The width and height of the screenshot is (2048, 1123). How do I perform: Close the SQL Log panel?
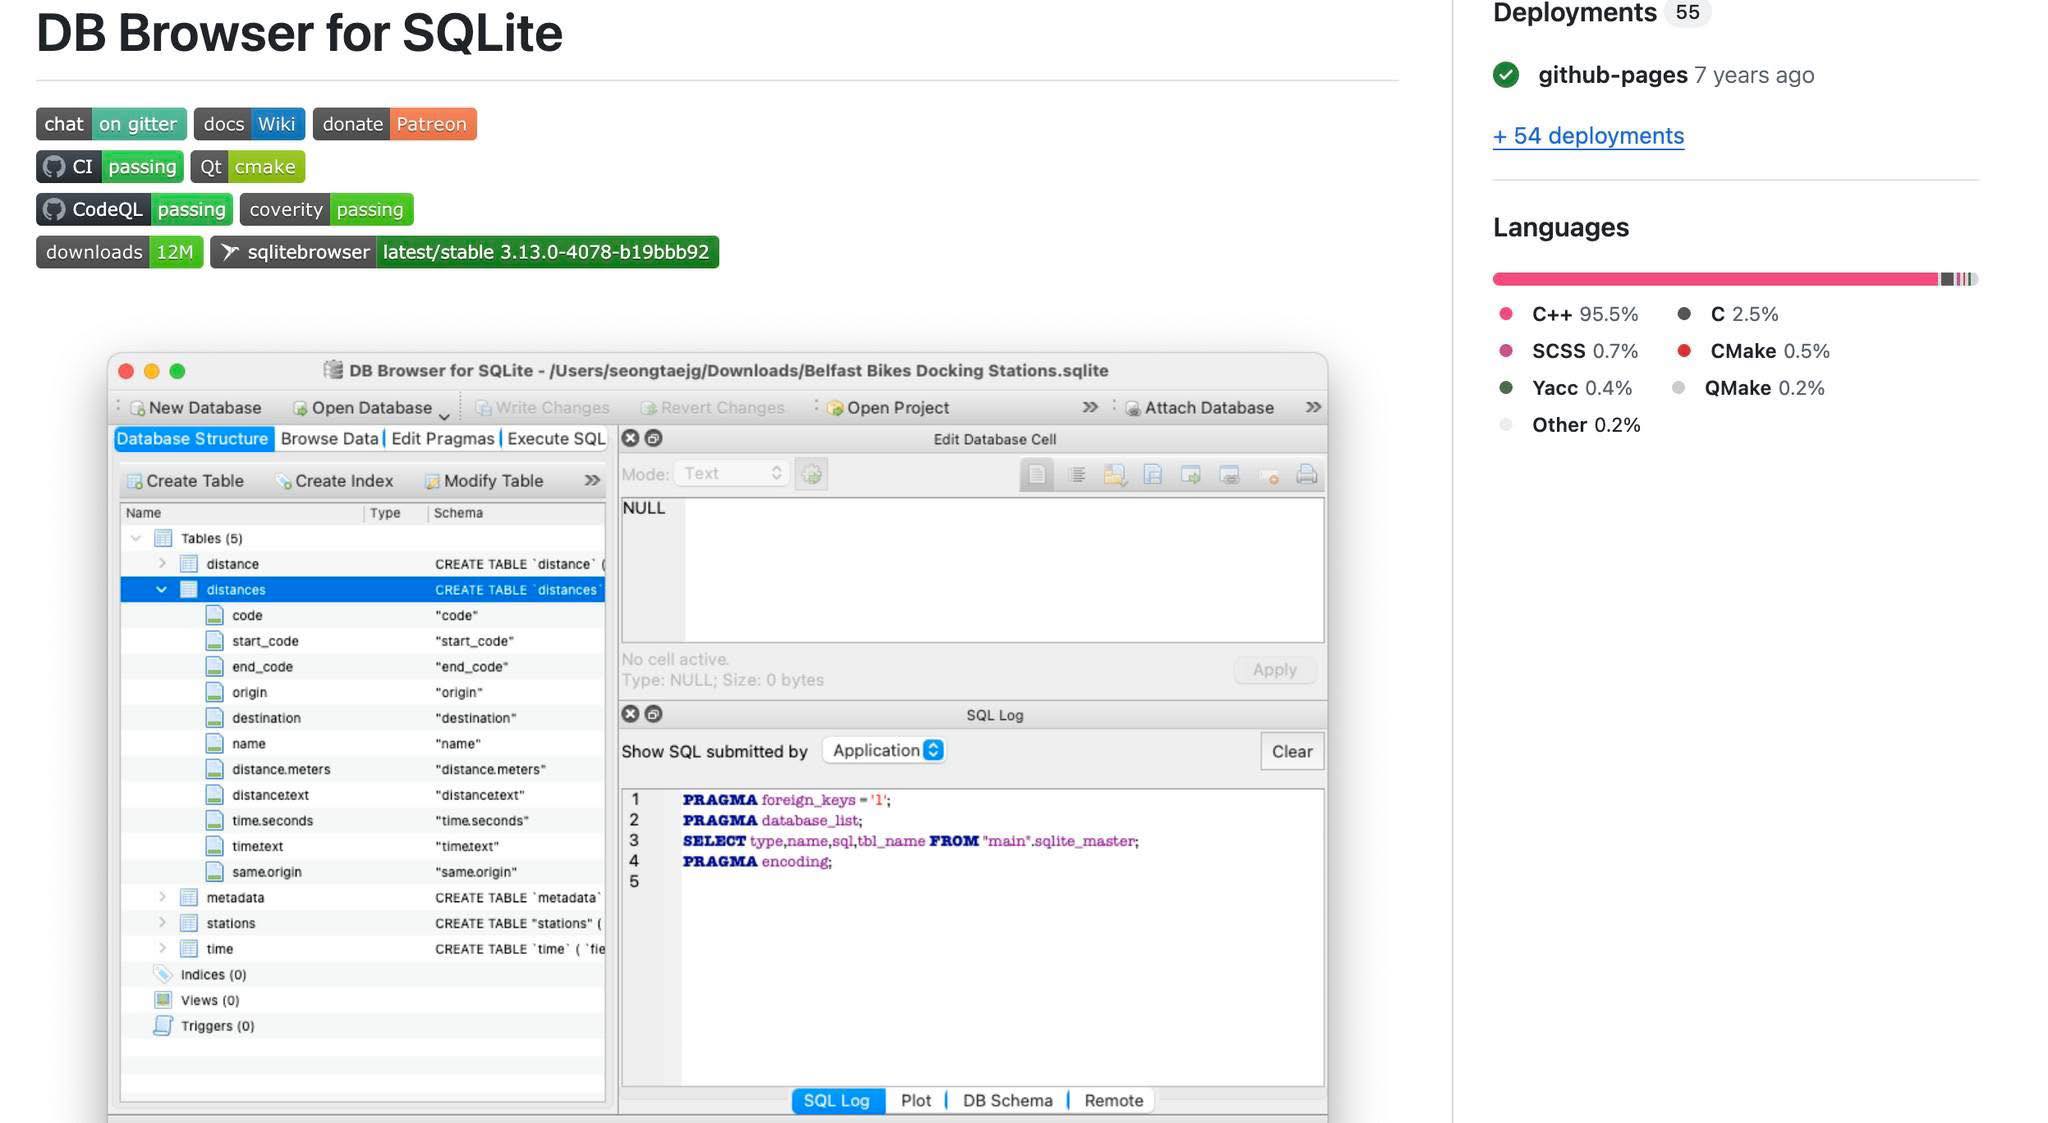click(630, 714)
